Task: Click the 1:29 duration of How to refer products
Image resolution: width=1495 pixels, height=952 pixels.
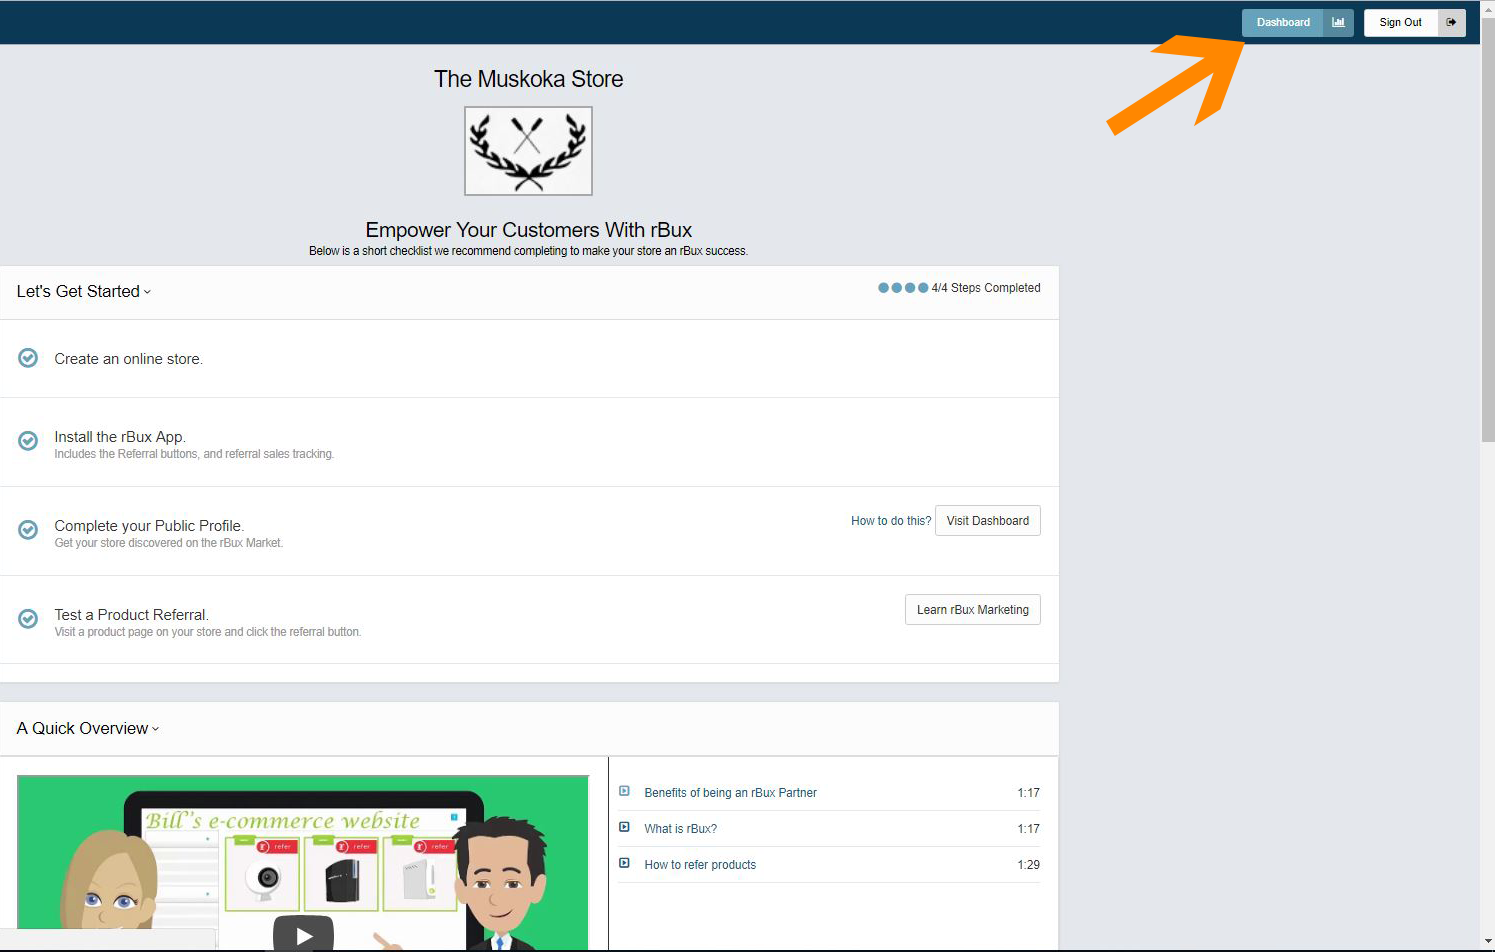Action: [1028, 865]
